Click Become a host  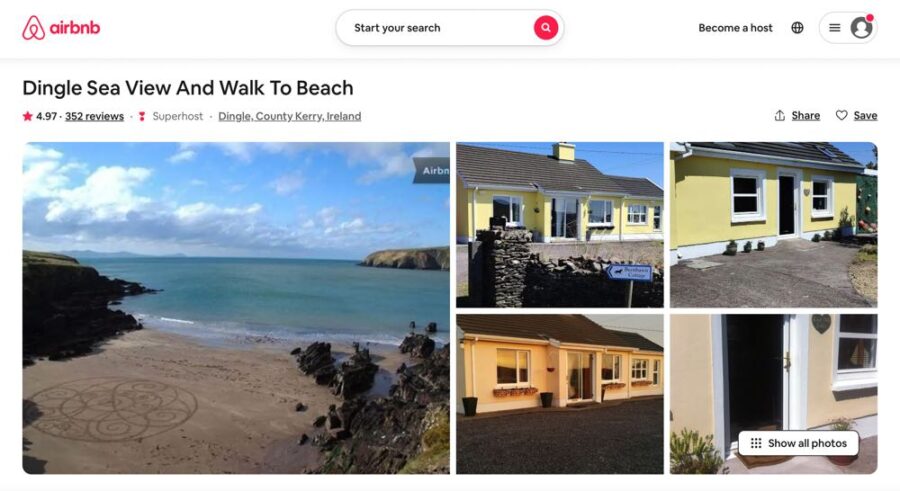pyautogui.click(x=735, y=28)
